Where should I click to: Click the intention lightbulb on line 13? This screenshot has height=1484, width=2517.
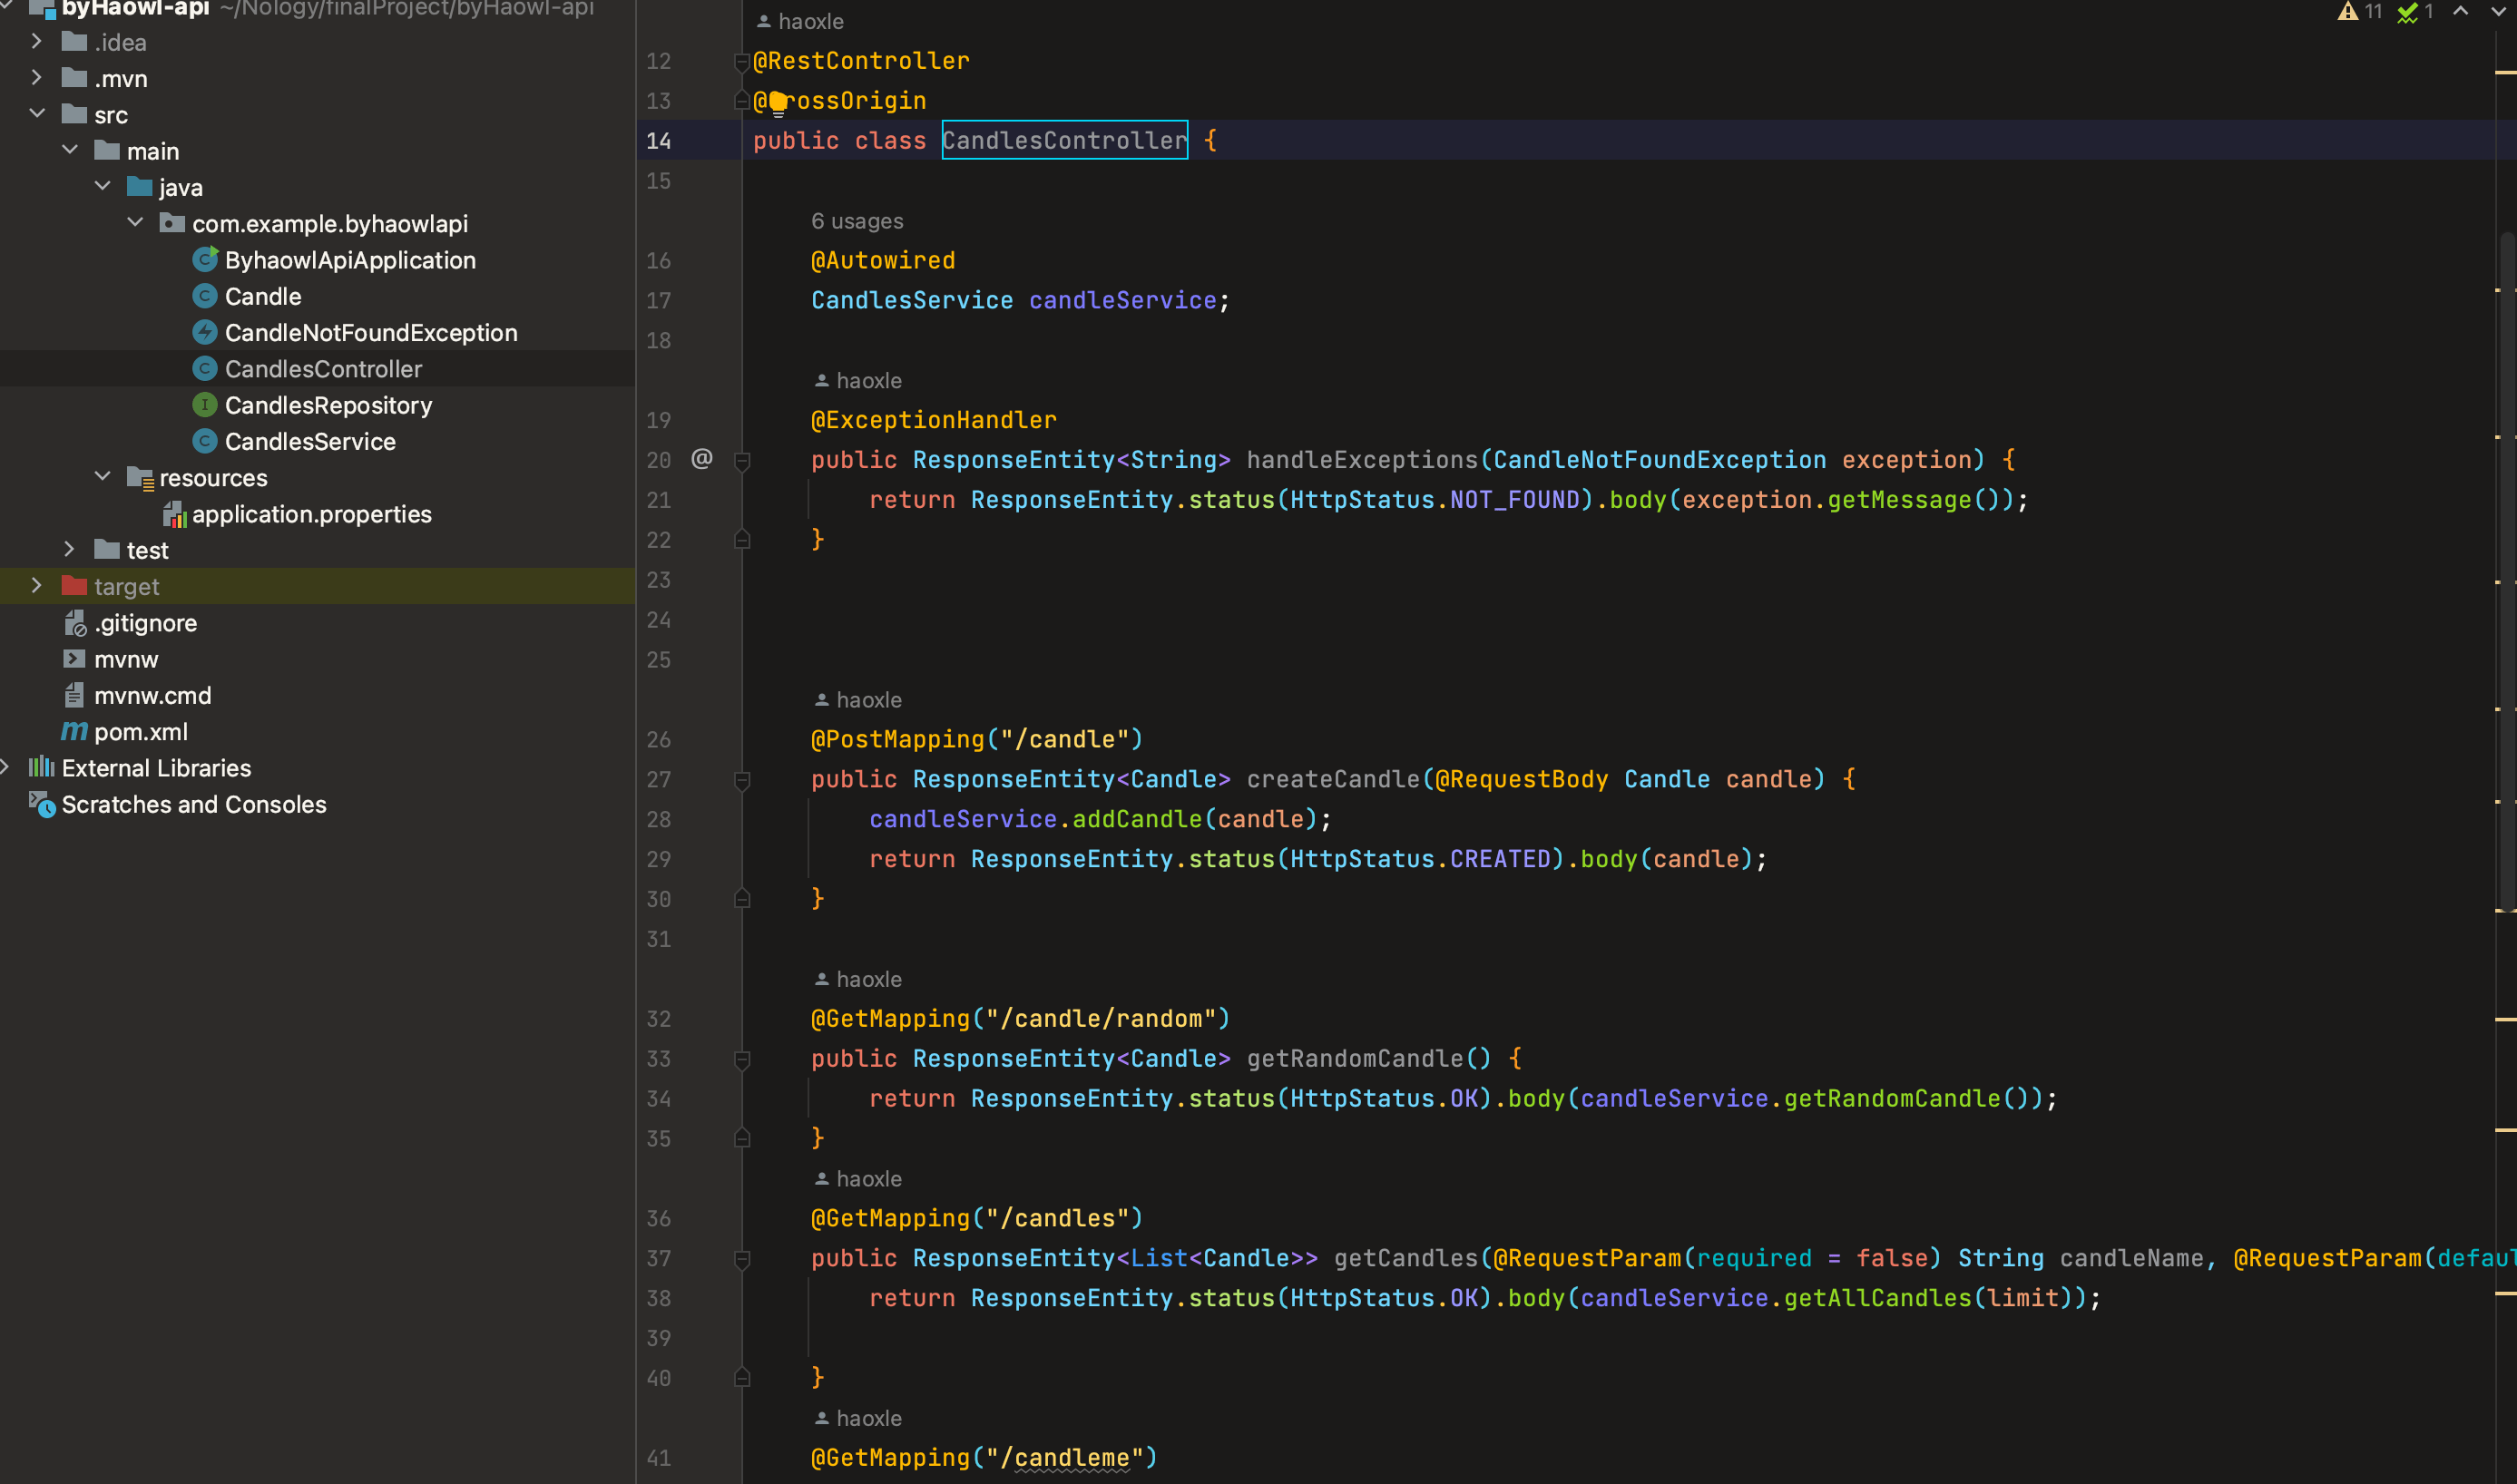[778, 101]
